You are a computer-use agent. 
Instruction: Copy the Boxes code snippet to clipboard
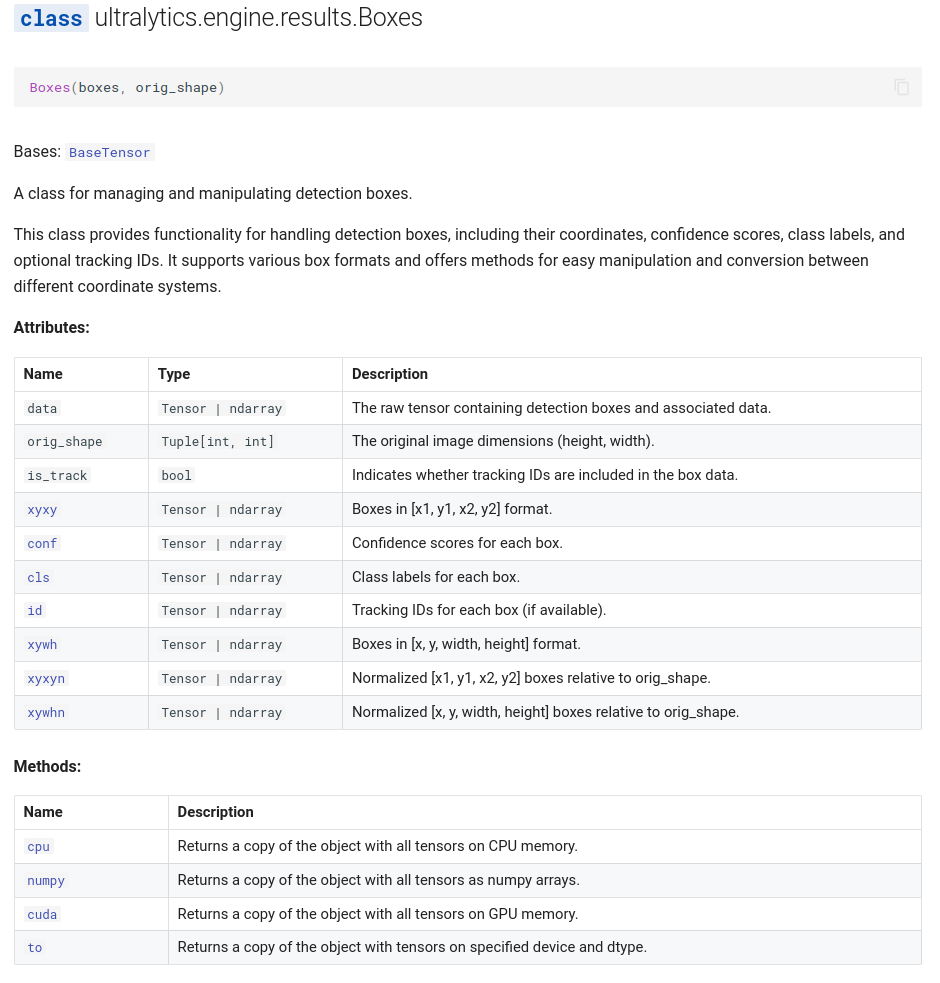901,87
